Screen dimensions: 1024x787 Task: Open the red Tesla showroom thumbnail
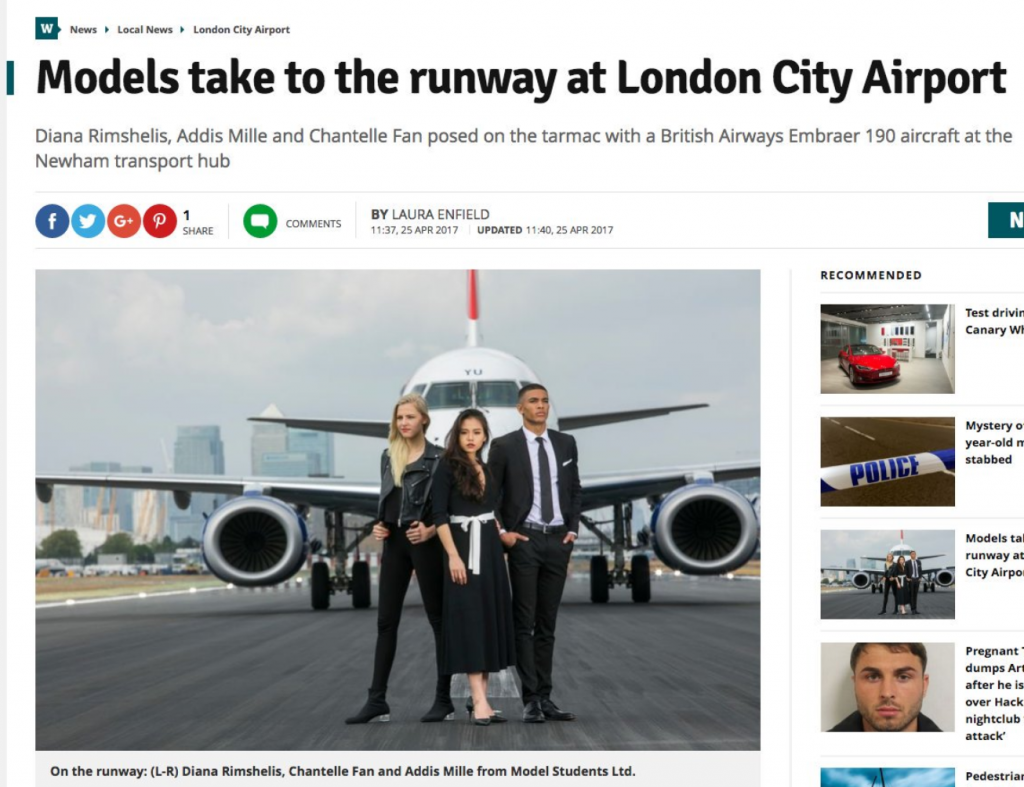[x=888, y=349]
